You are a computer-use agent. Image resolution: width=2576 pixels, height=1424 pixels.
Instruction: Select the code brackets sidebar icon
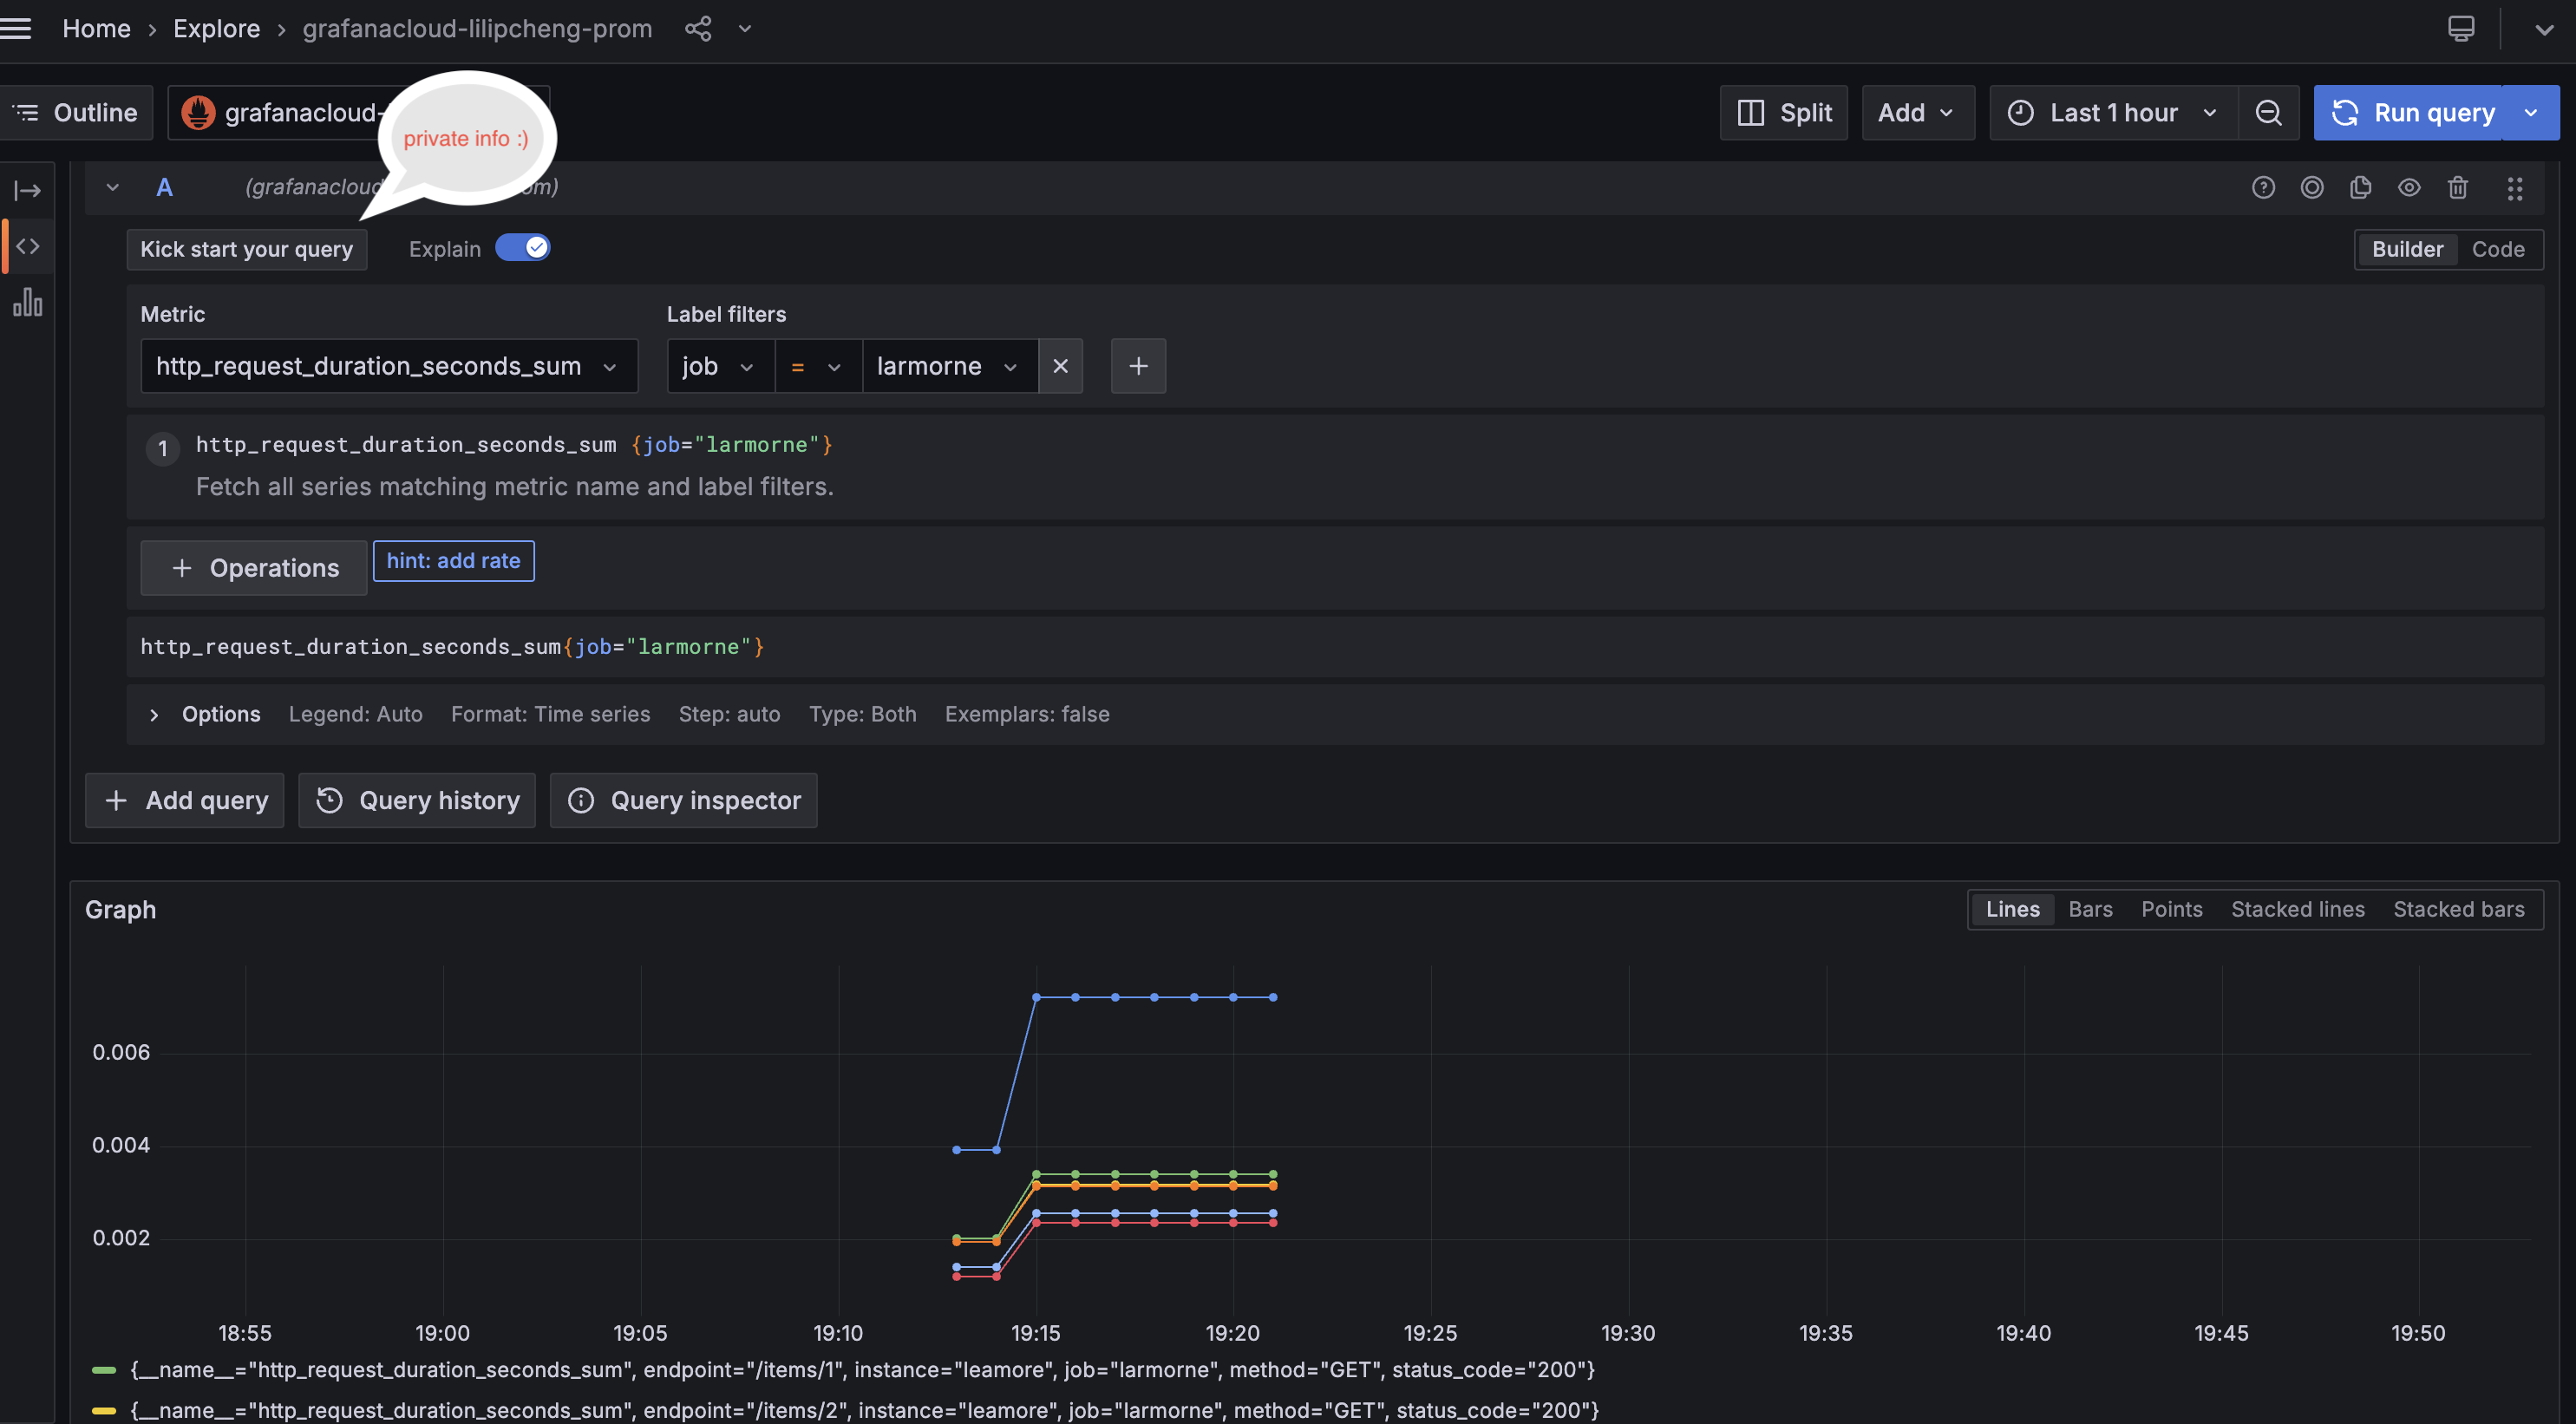28,246
